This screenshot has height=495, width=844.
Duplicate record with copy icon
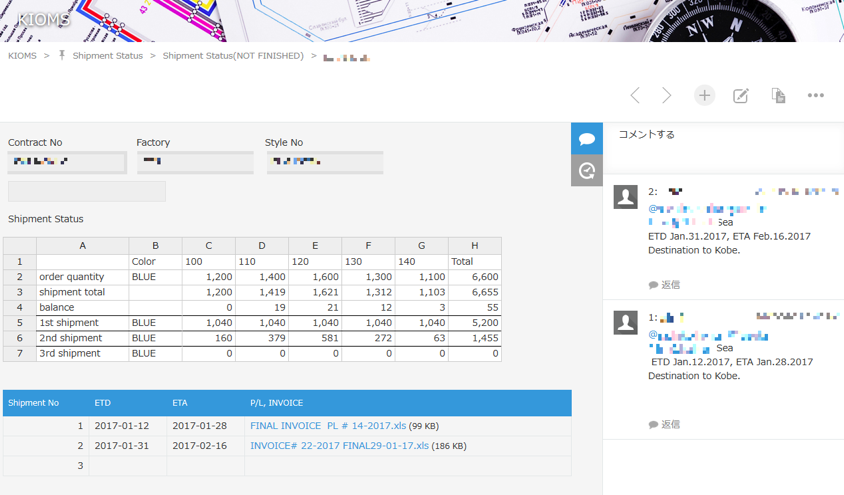(x=778, y=96)
